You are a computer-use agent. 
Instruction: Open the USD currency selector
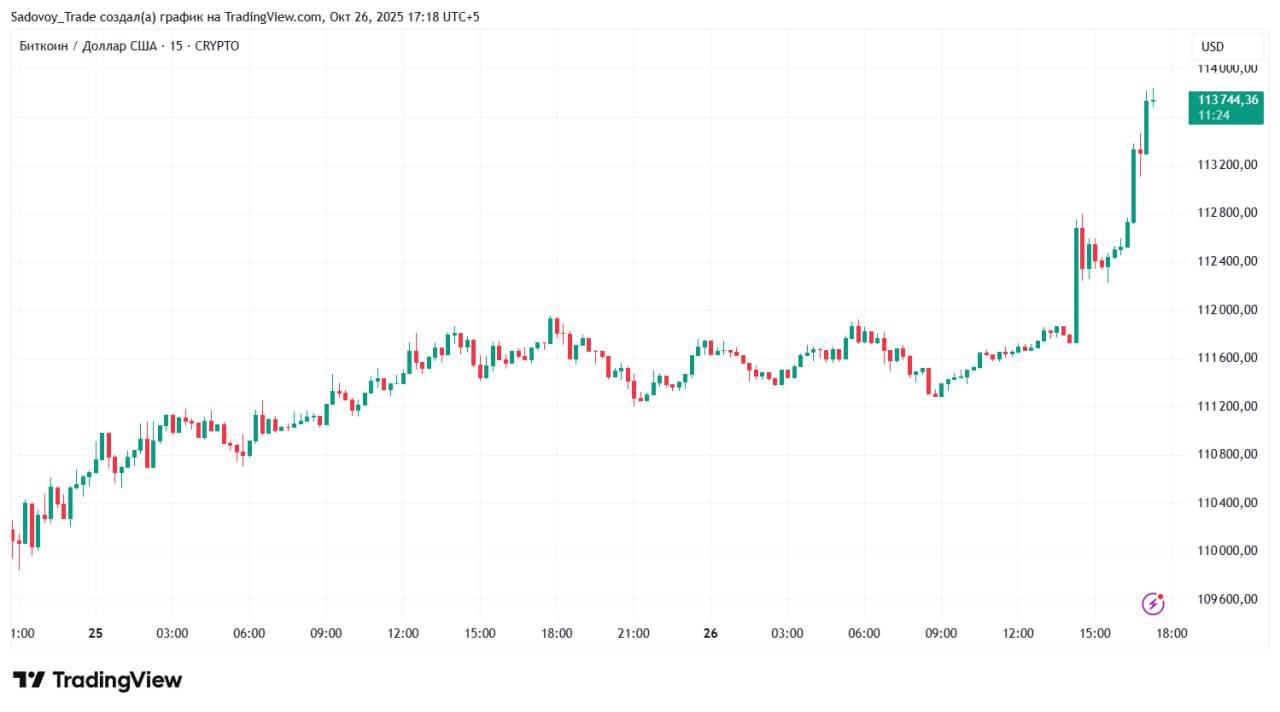coord(1212,47)
